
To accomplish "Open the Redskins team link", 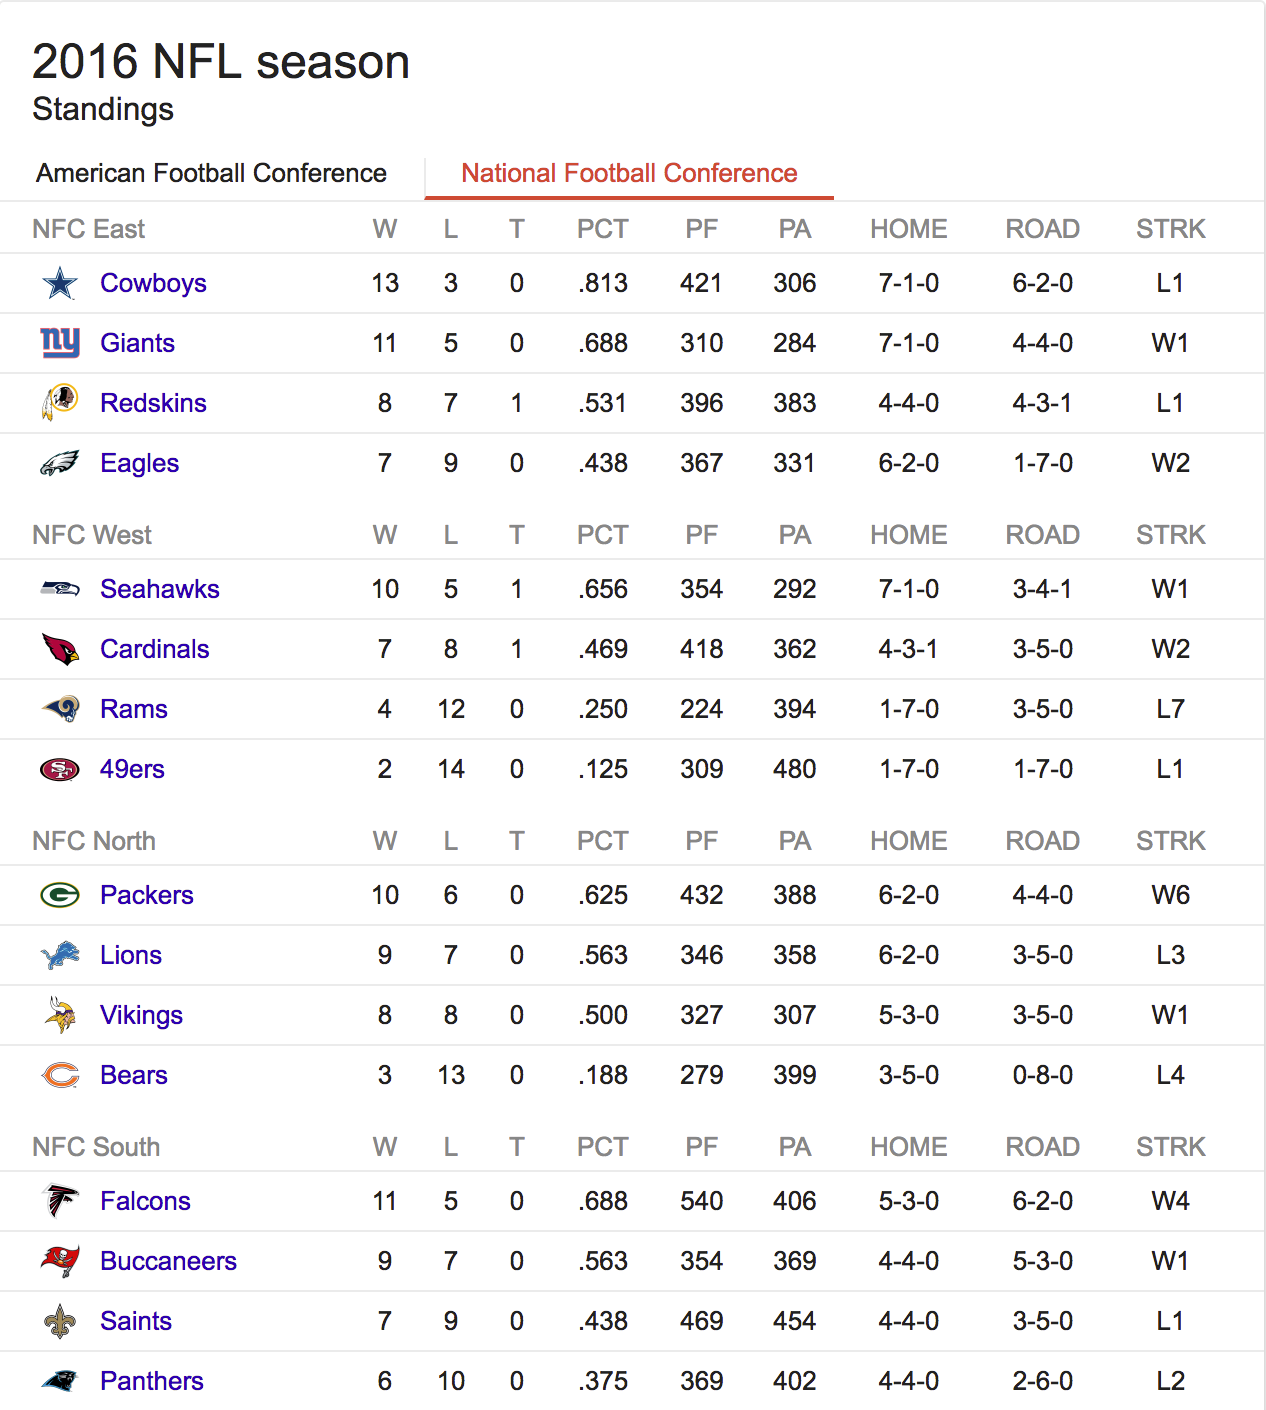I will click(153, 403).
